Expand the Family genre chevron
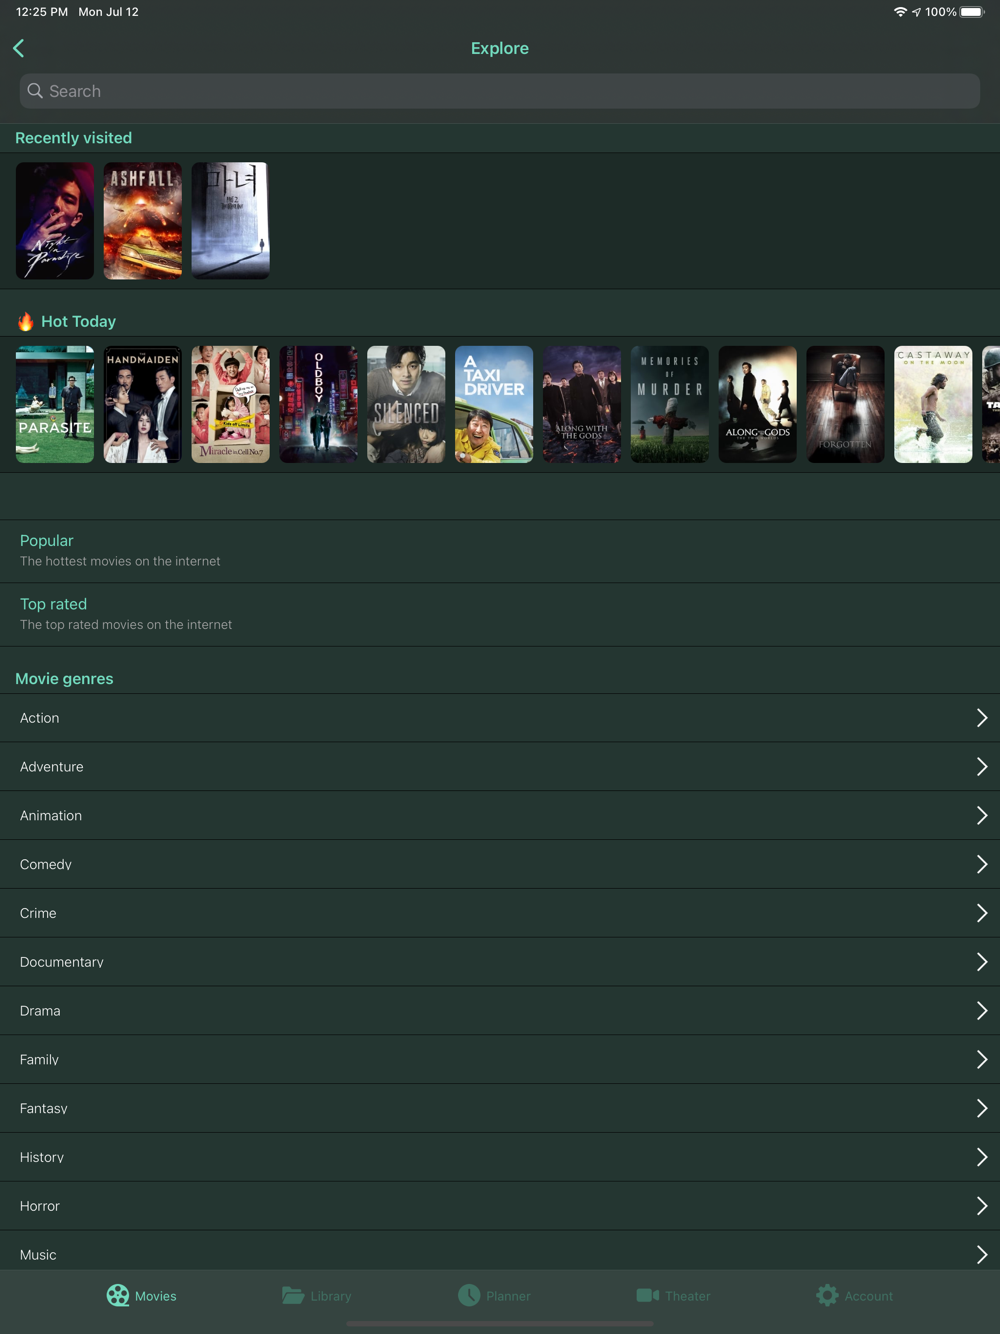The width and height of the screenshot is (1000, 1334). [981, 1059]
